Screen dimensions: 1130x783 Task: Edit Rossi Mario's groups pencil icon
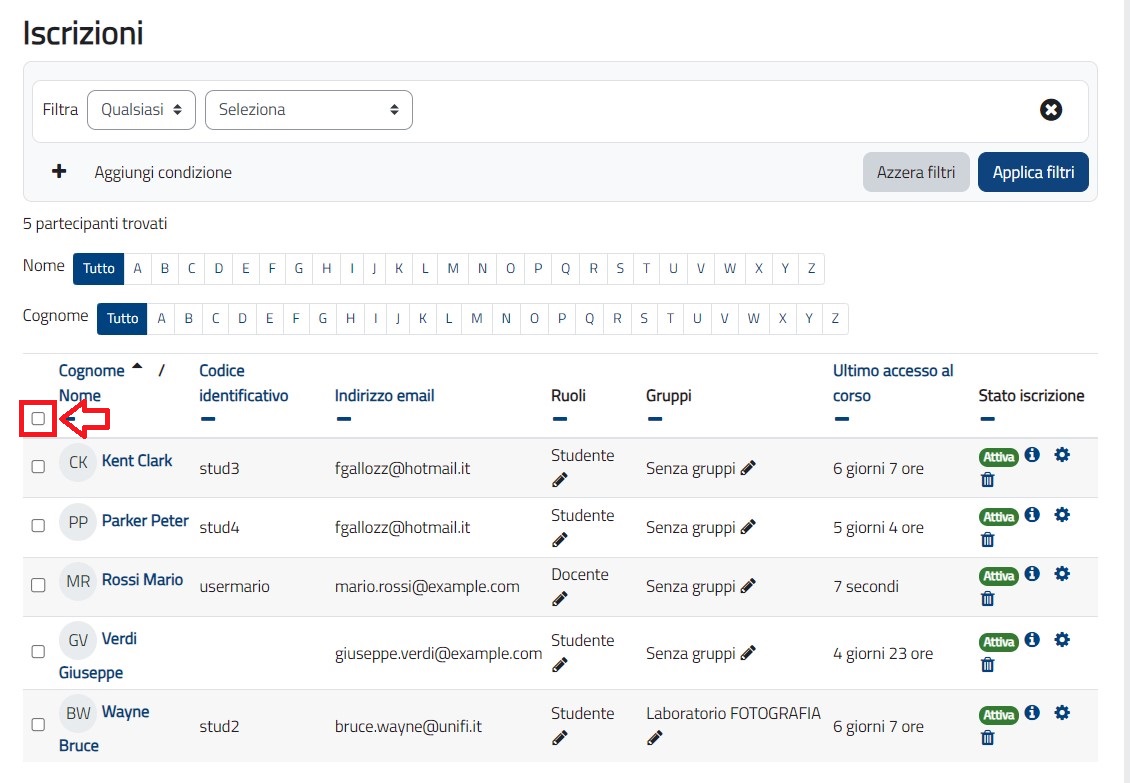(x=748, y=586)
